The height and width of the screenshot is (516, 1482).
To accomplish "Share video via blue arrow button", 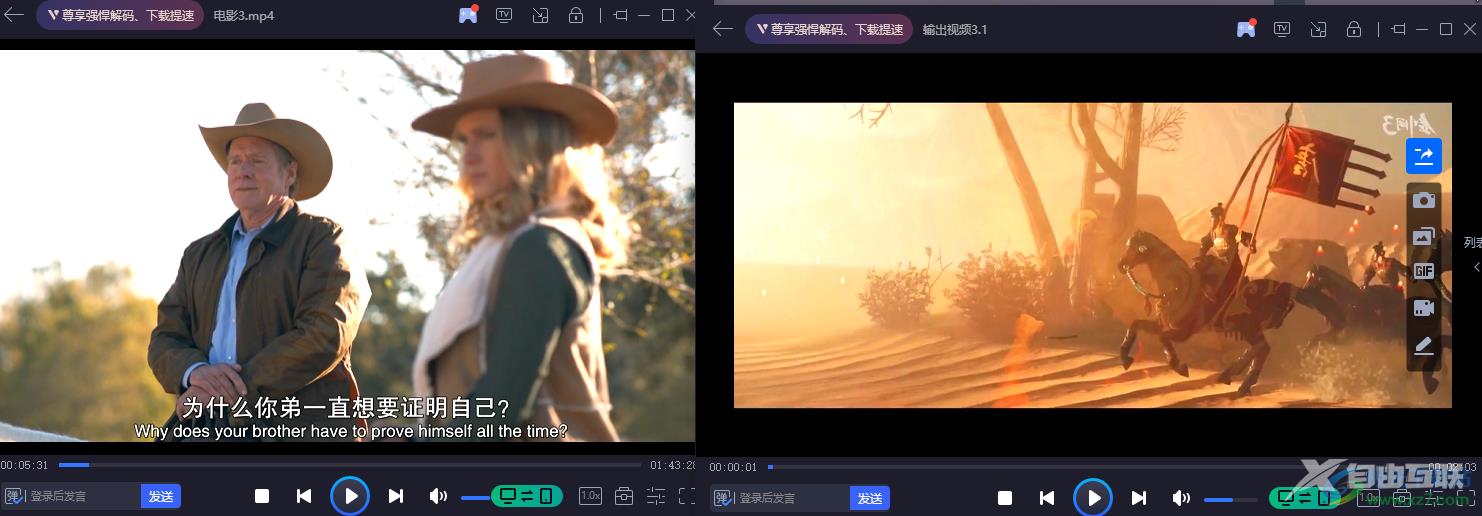I will click(1424, 156).
